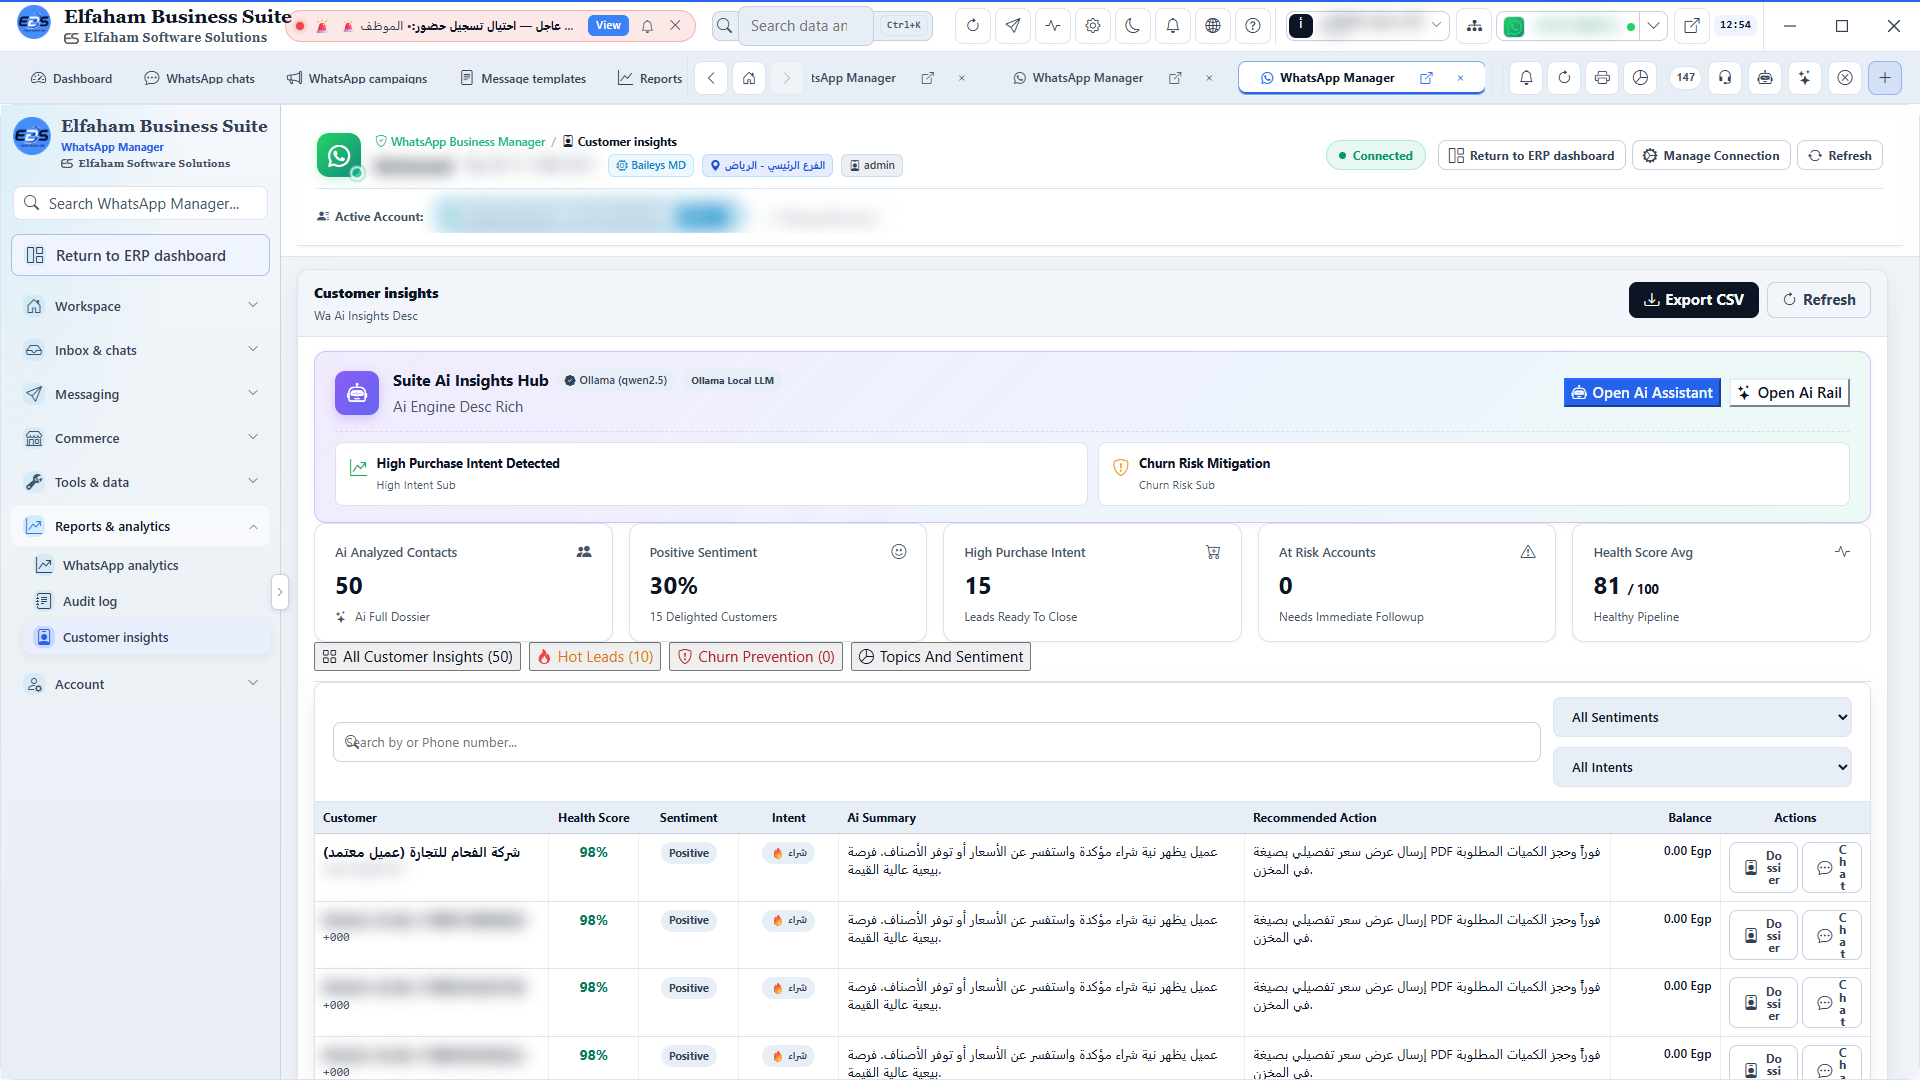Open Chat for شركة الفخام للتجارة row
Viewport: 1920px width, 1080px height.
point(1832,867)
